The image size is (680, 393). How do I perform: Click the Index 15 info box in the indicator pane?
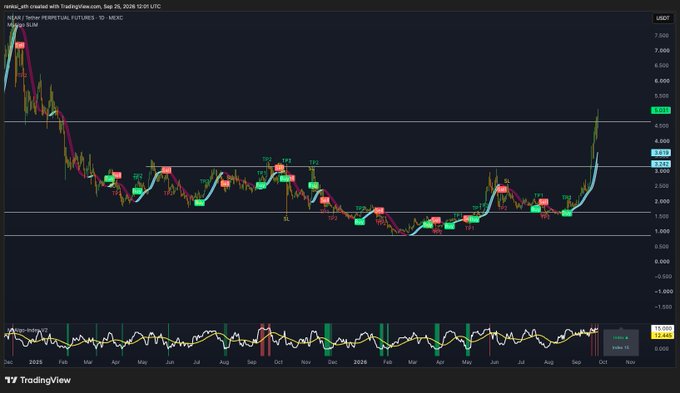(621, 343)
